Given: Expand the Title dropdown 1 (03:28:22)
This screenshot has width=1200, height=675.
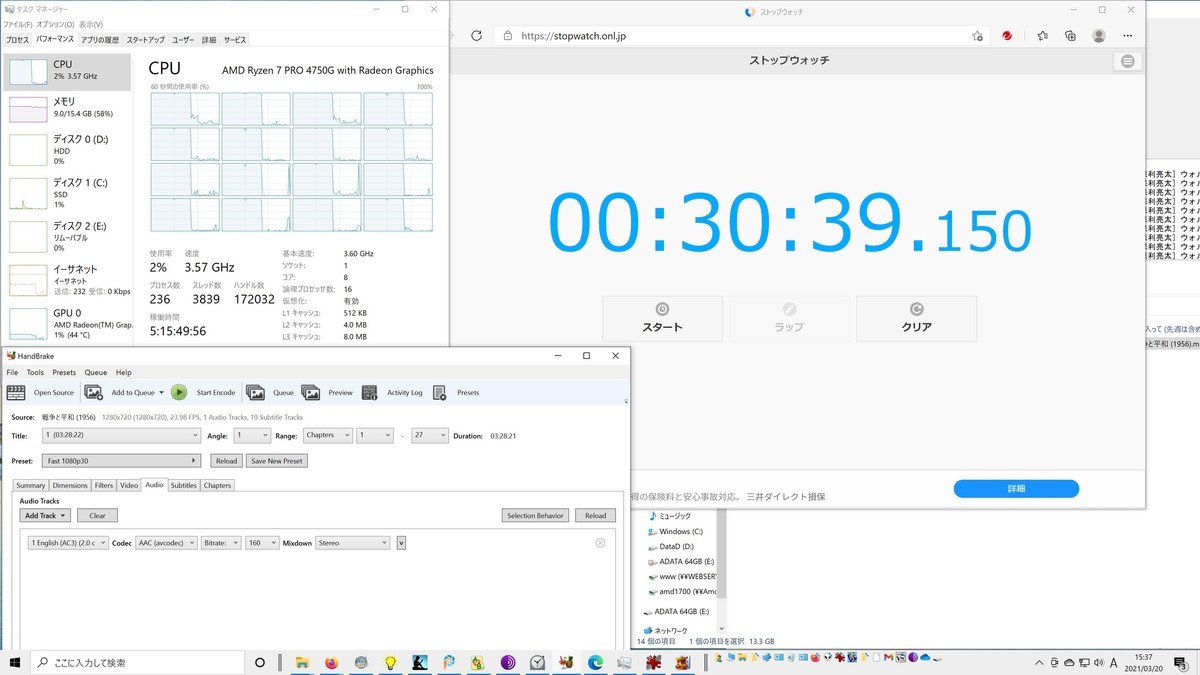Looking at the screenshot, I should (x=120, y=436).
